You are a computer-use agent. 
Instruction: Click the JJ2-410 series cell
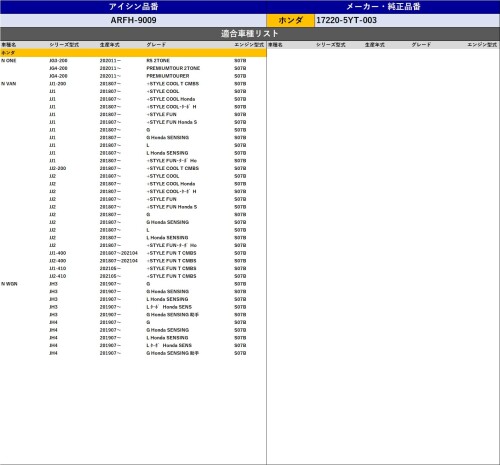coord(57,276)
